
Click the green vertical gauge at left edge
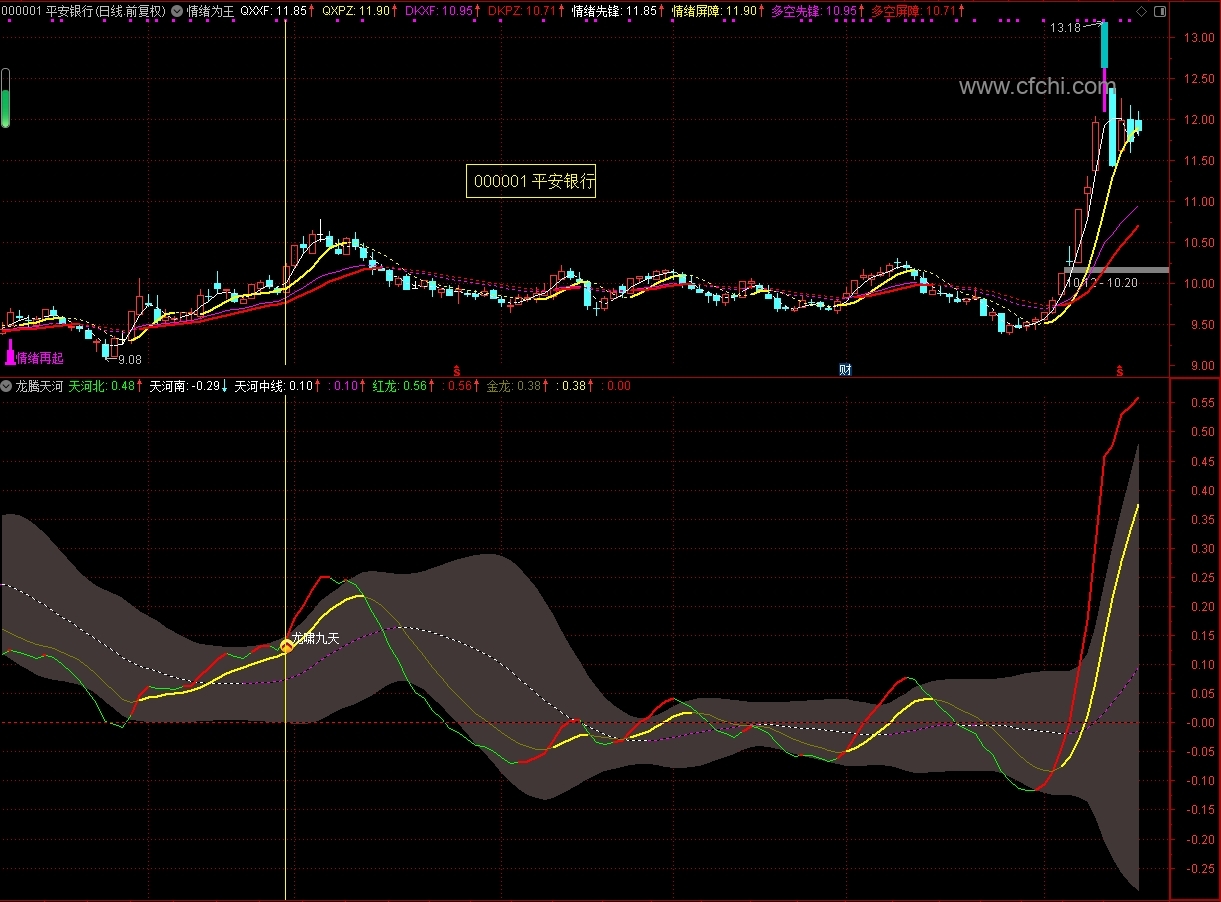tap(5, 98)
